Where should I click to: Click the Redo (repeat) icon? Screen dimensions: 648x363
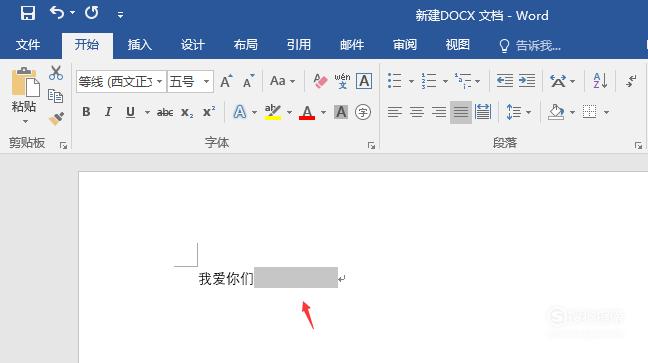(91, 13)
